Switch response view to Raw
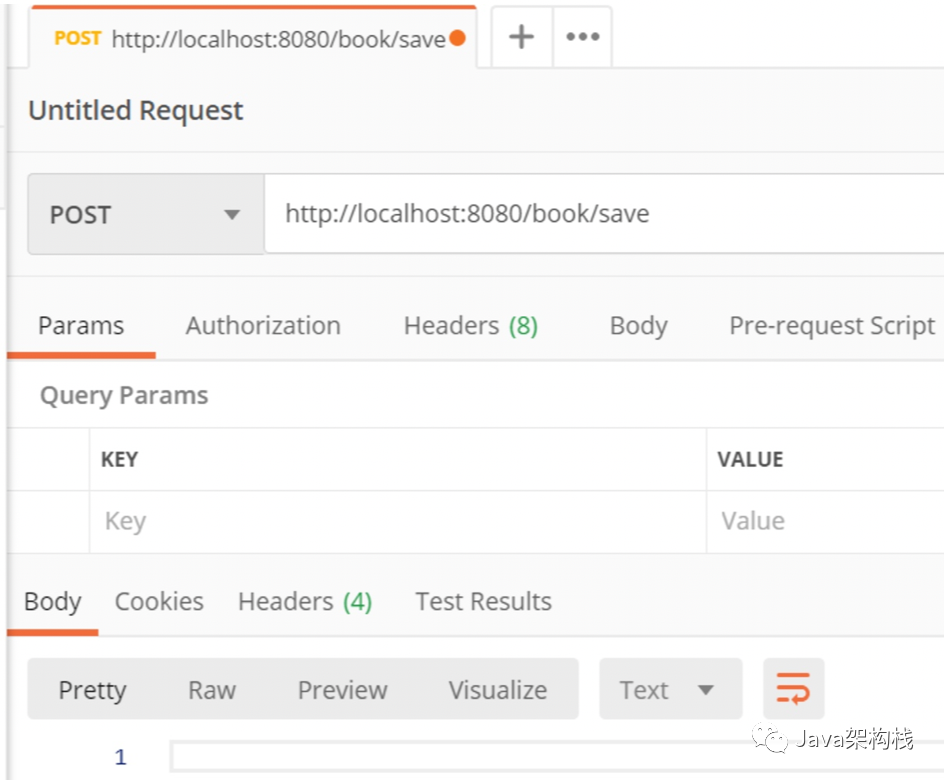Image resolution: width=944 pixels, height=780 pixels. (212, 690)
